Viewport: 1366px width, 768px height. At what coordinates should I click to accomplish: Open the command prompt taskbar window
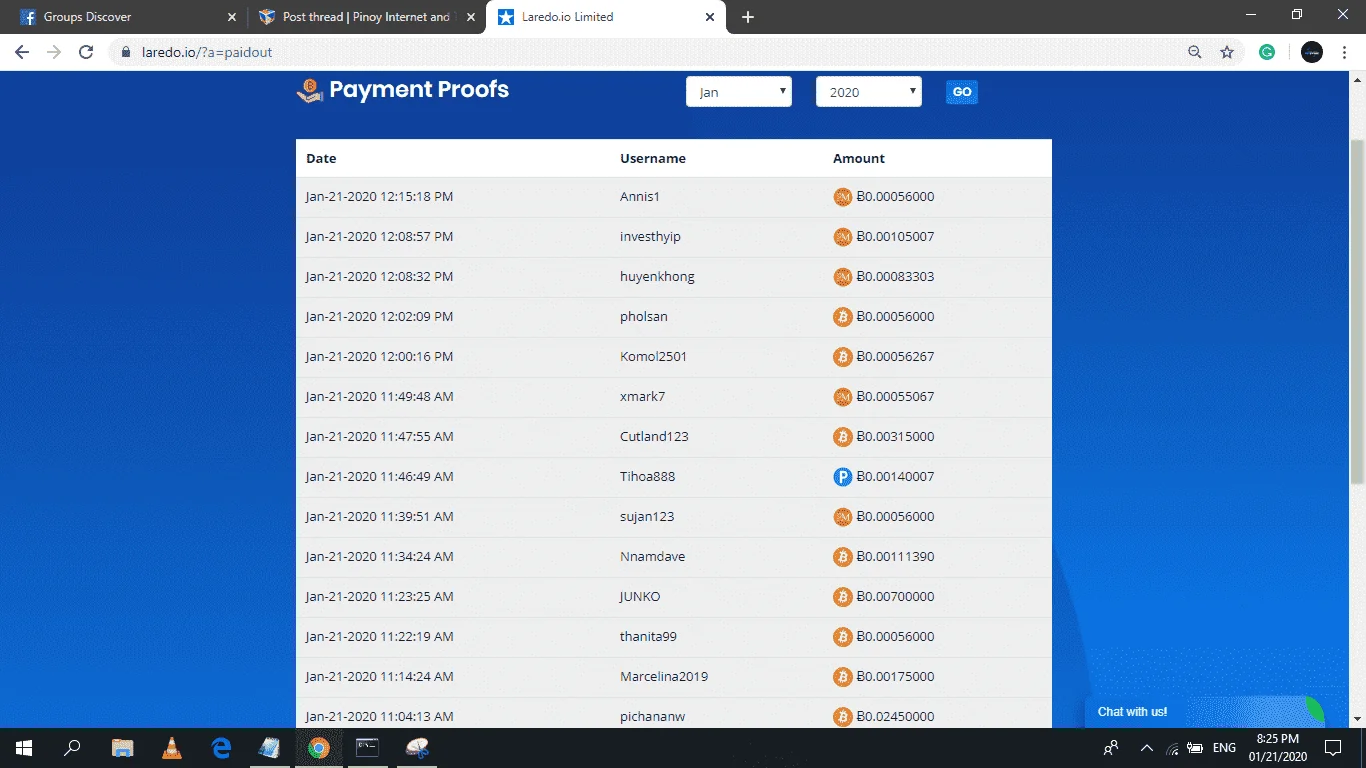tap(368, 747)
